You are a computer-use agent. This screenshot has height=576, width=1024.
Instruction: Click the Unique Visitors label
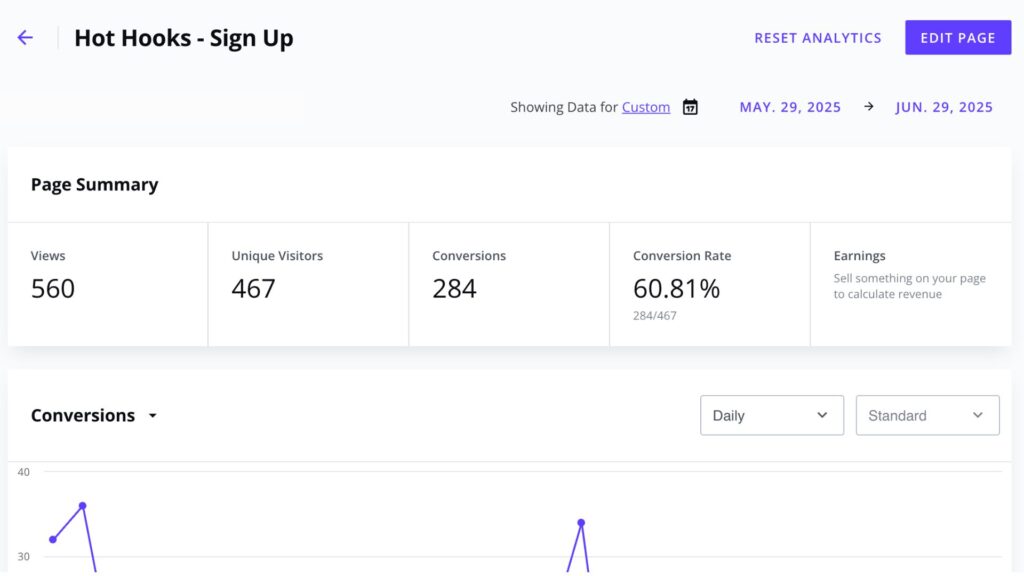[x=277, y=256]
